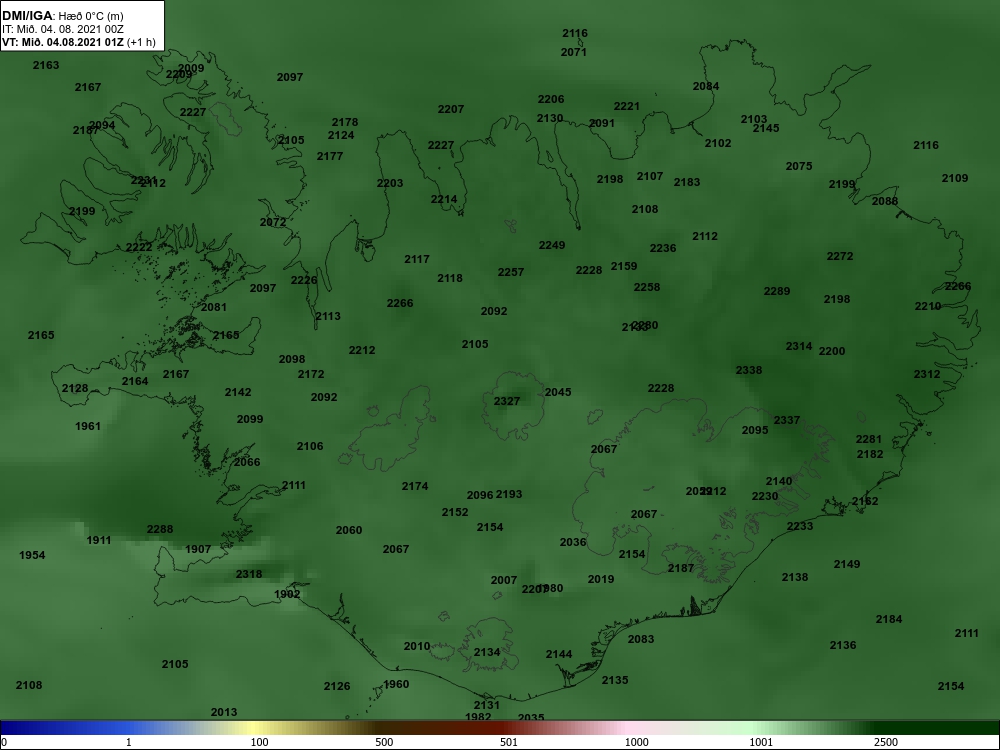This screenshot has height=750, width=1000.
Task: Click the map value 2222
Action: 139,247
